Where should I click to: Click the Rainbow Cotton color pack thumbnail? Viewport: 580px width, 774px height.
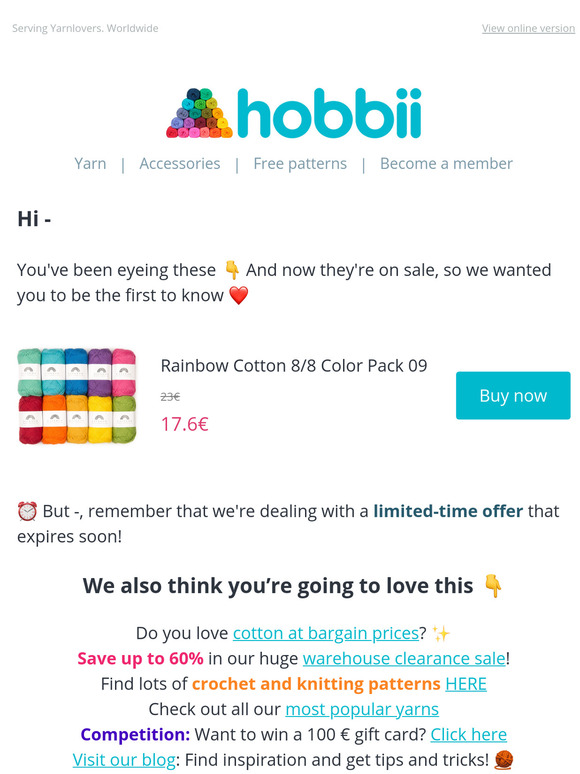[77, 396]
